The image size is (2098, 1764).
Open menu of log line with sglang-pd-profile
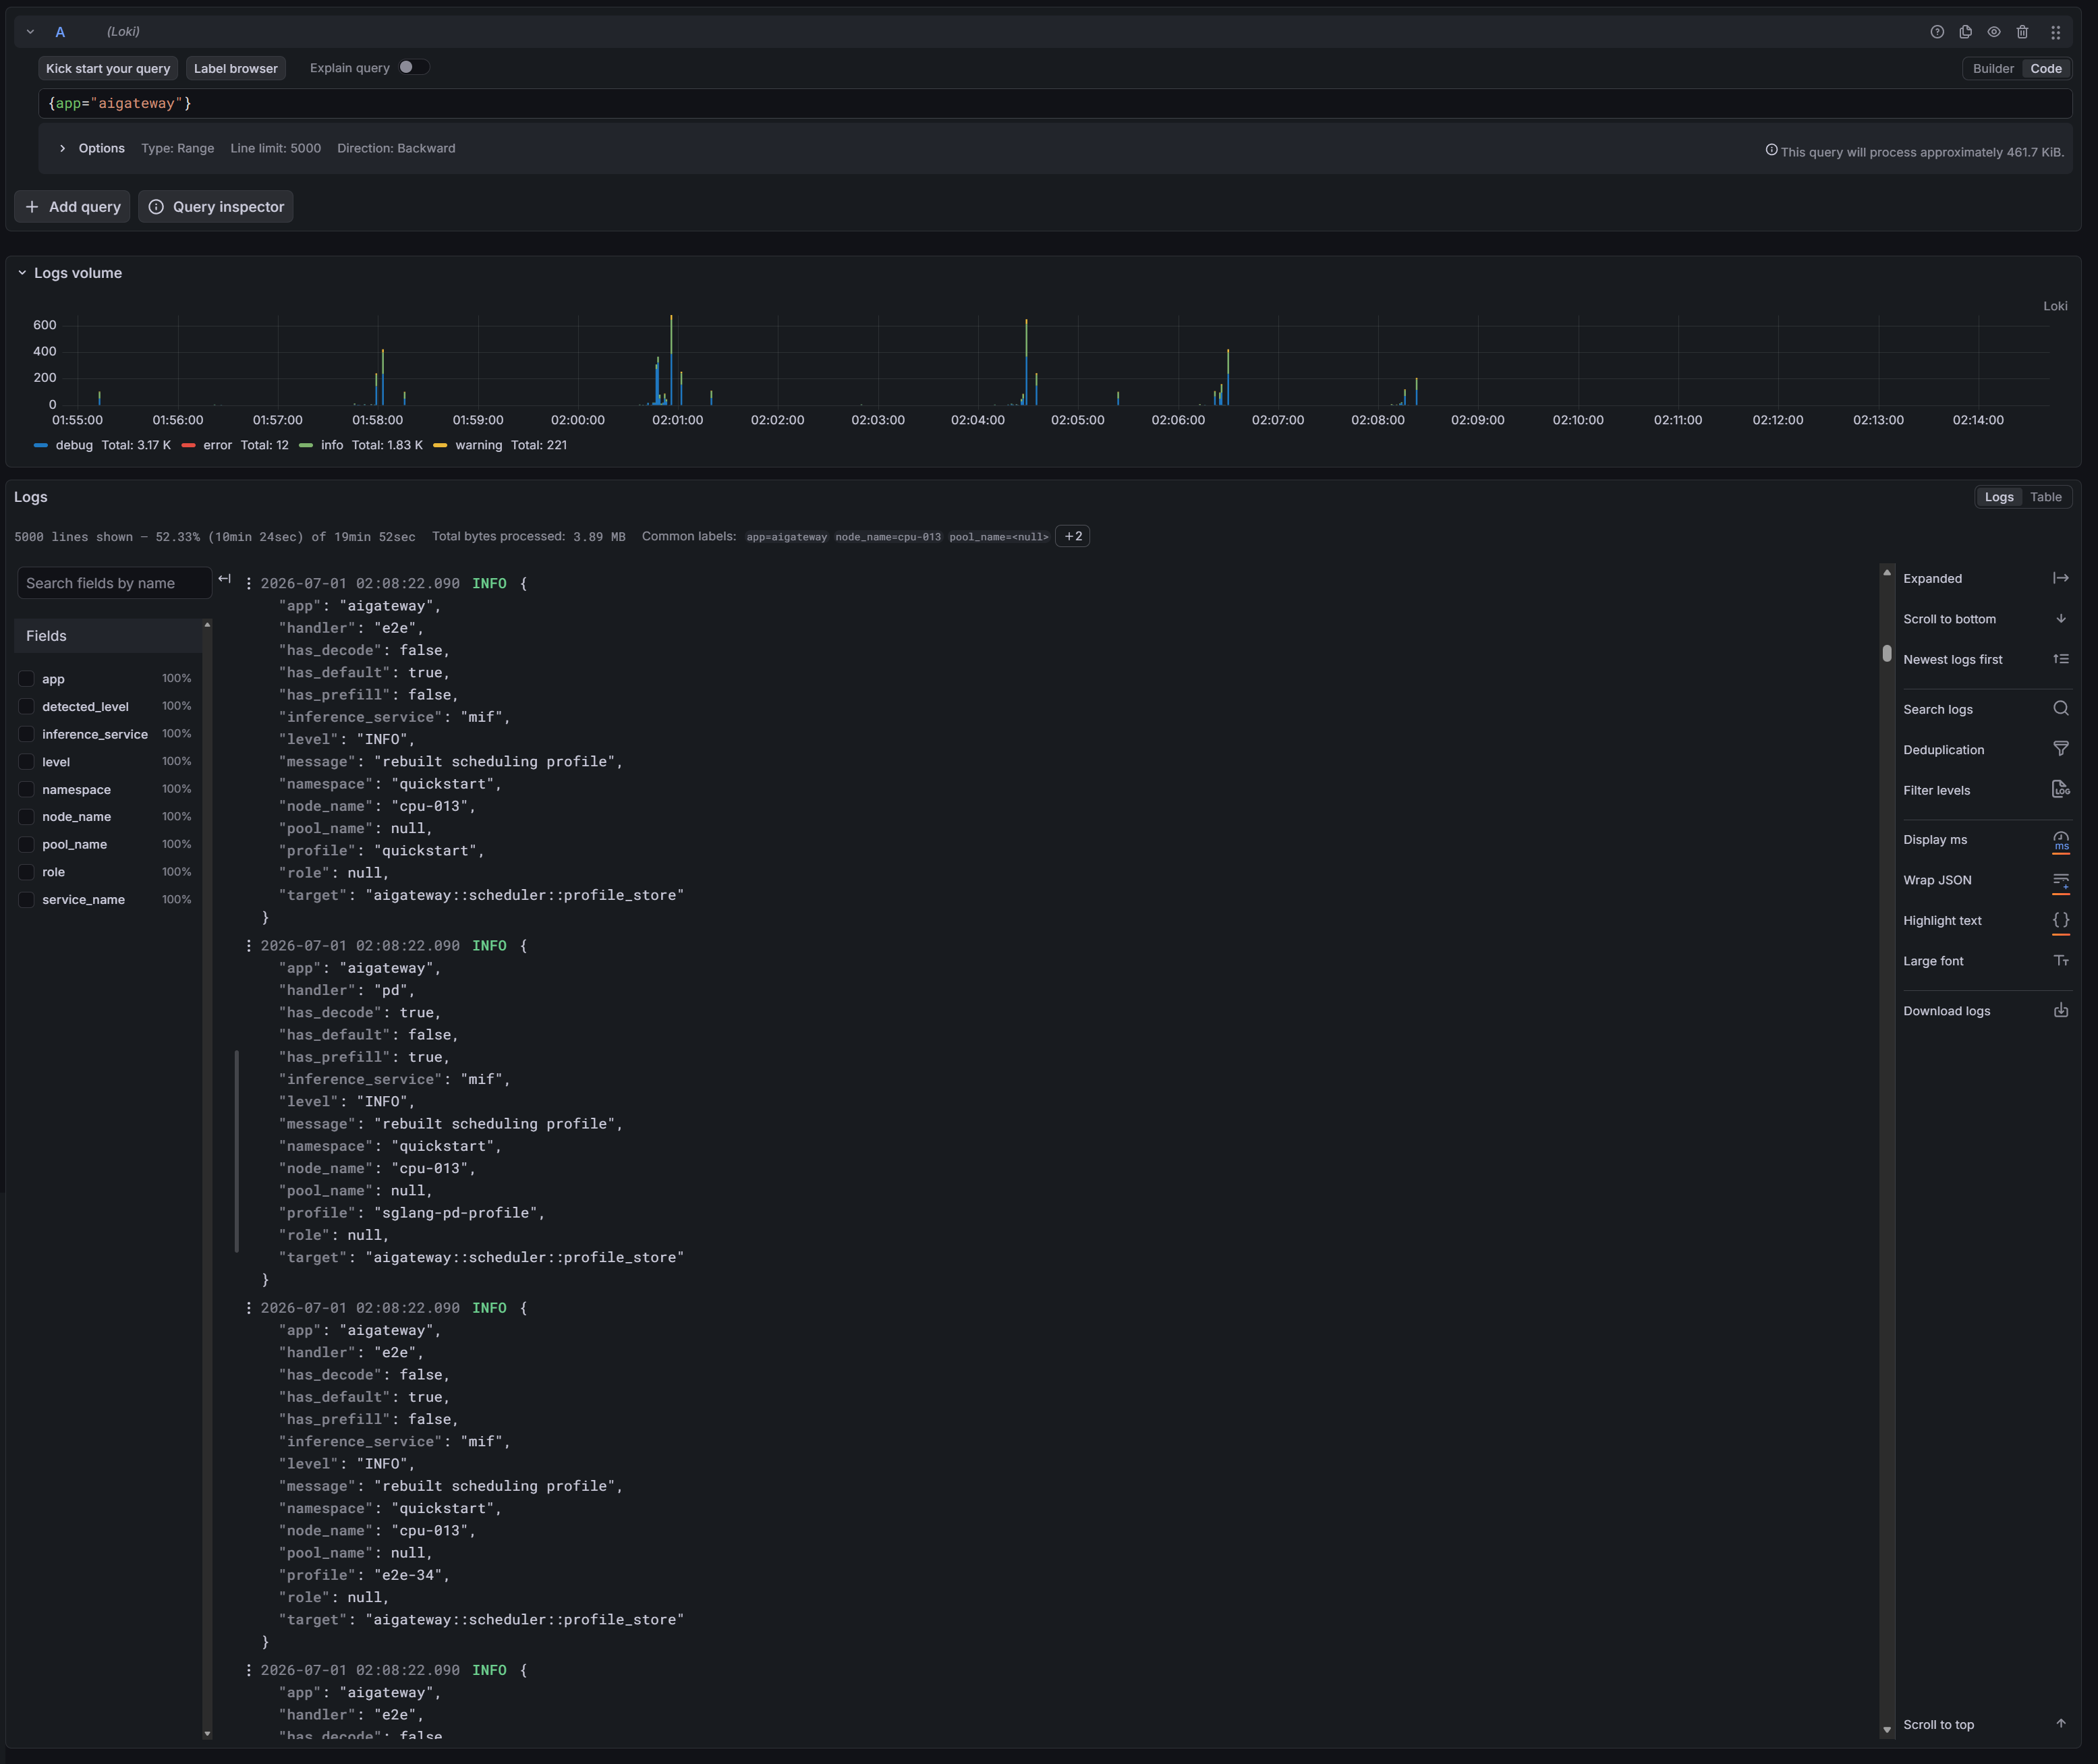[249, 945]
